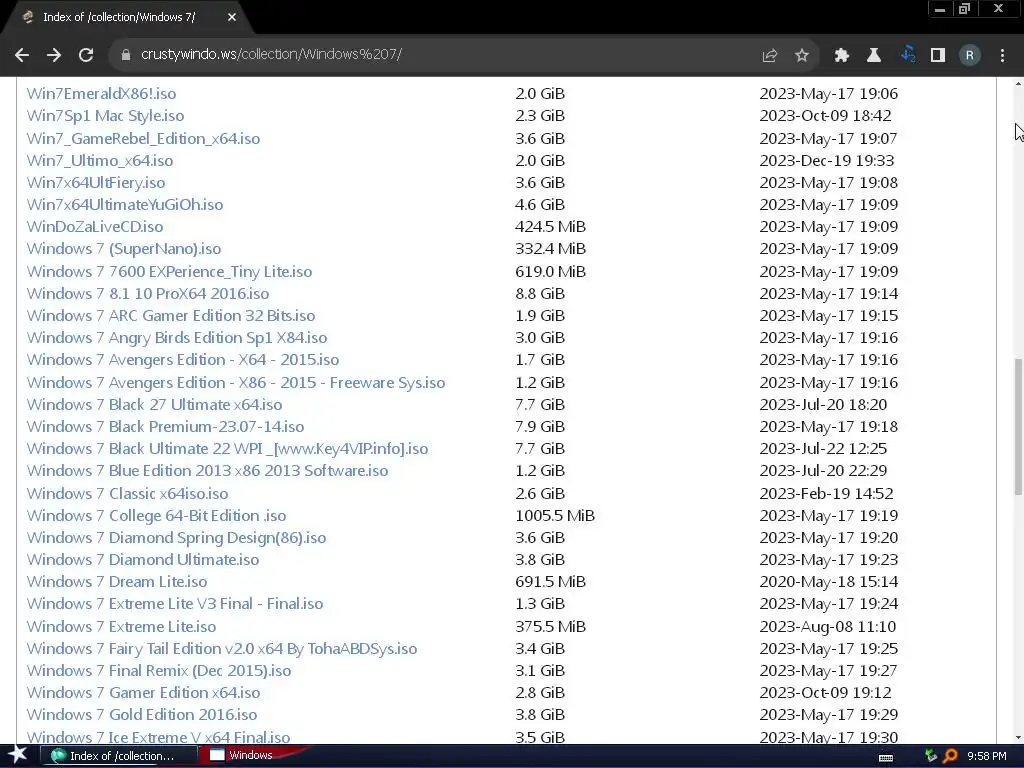1024x768 pixels.
Task: Click Windows 7 Dream Lite.iso
Action: 117,582
